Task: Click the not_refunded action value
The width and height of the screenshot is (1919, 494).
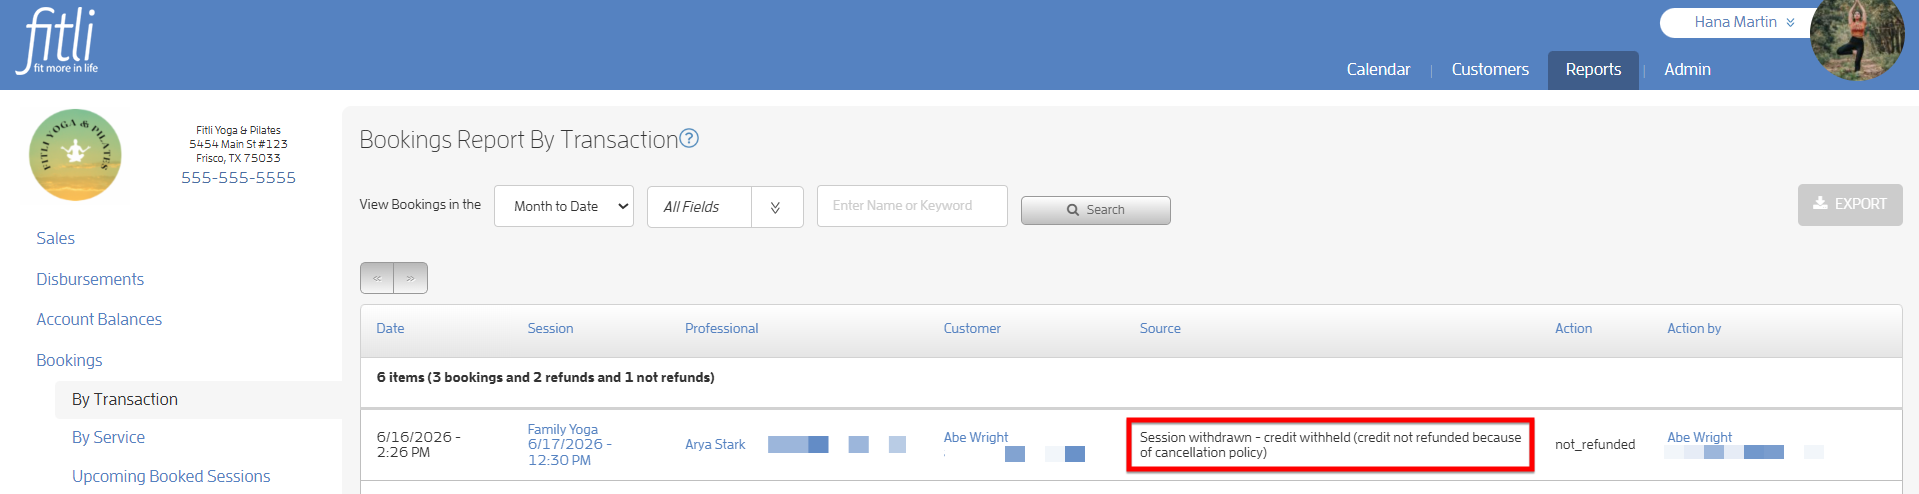Action: point(1595,444)
